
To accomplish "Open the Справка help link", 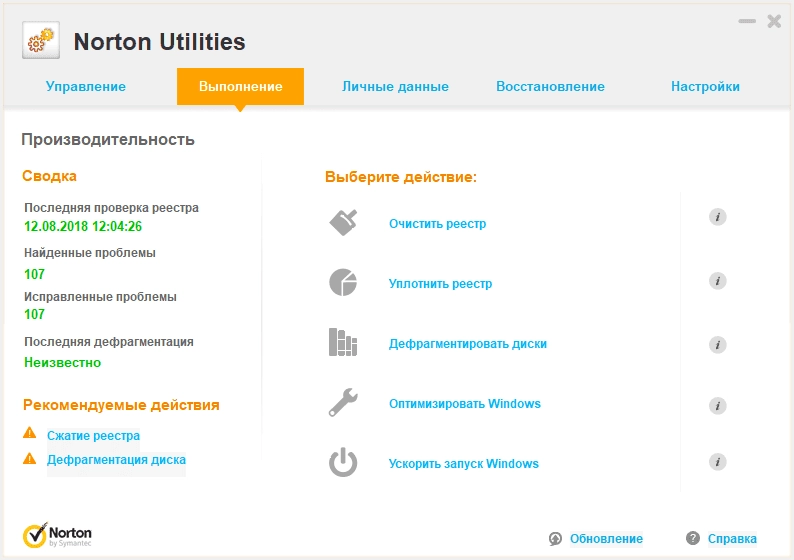I will pyautogui.click(x=732, y=539).
